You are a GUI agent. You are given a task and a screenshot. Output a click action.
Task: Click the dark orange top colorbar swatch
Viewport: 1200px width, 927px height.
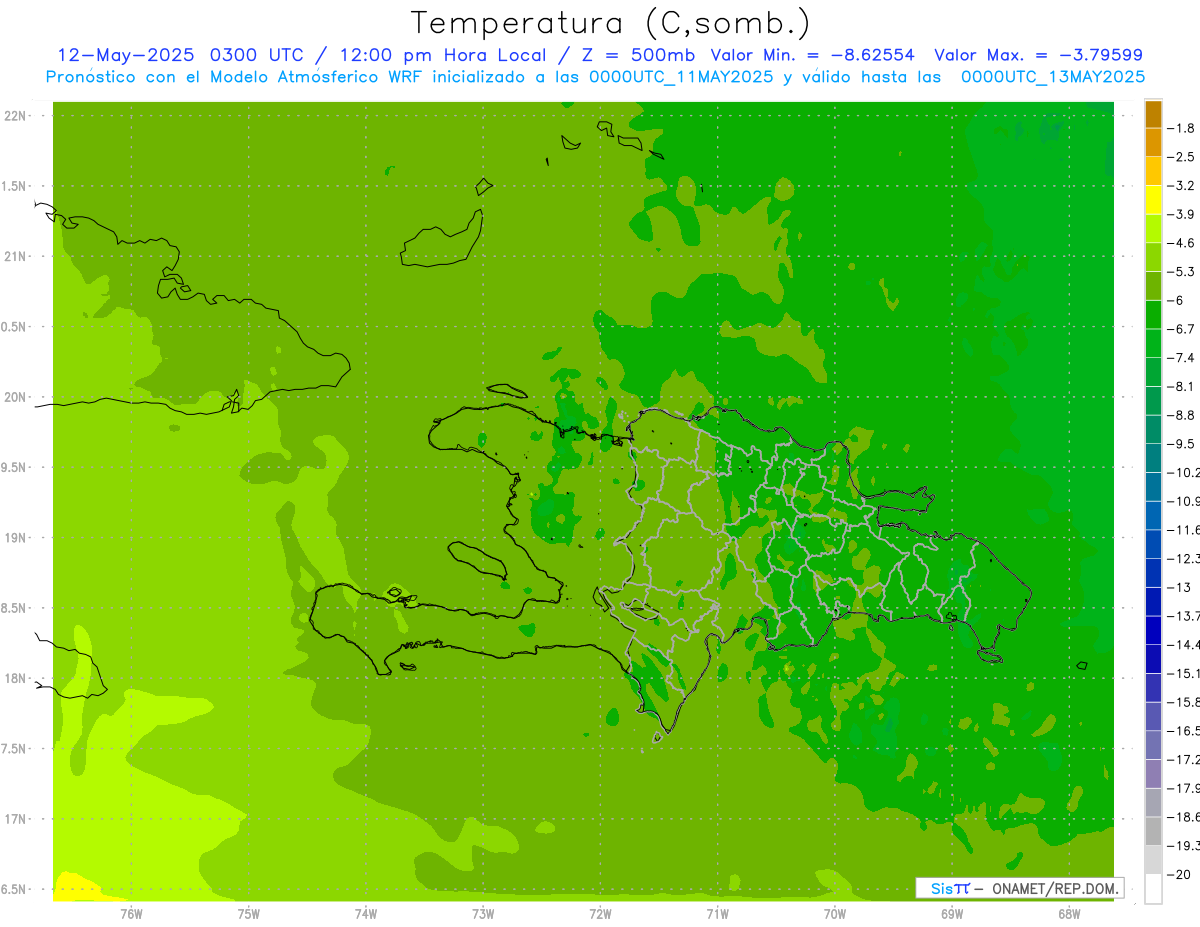(x=1153, y=115)
